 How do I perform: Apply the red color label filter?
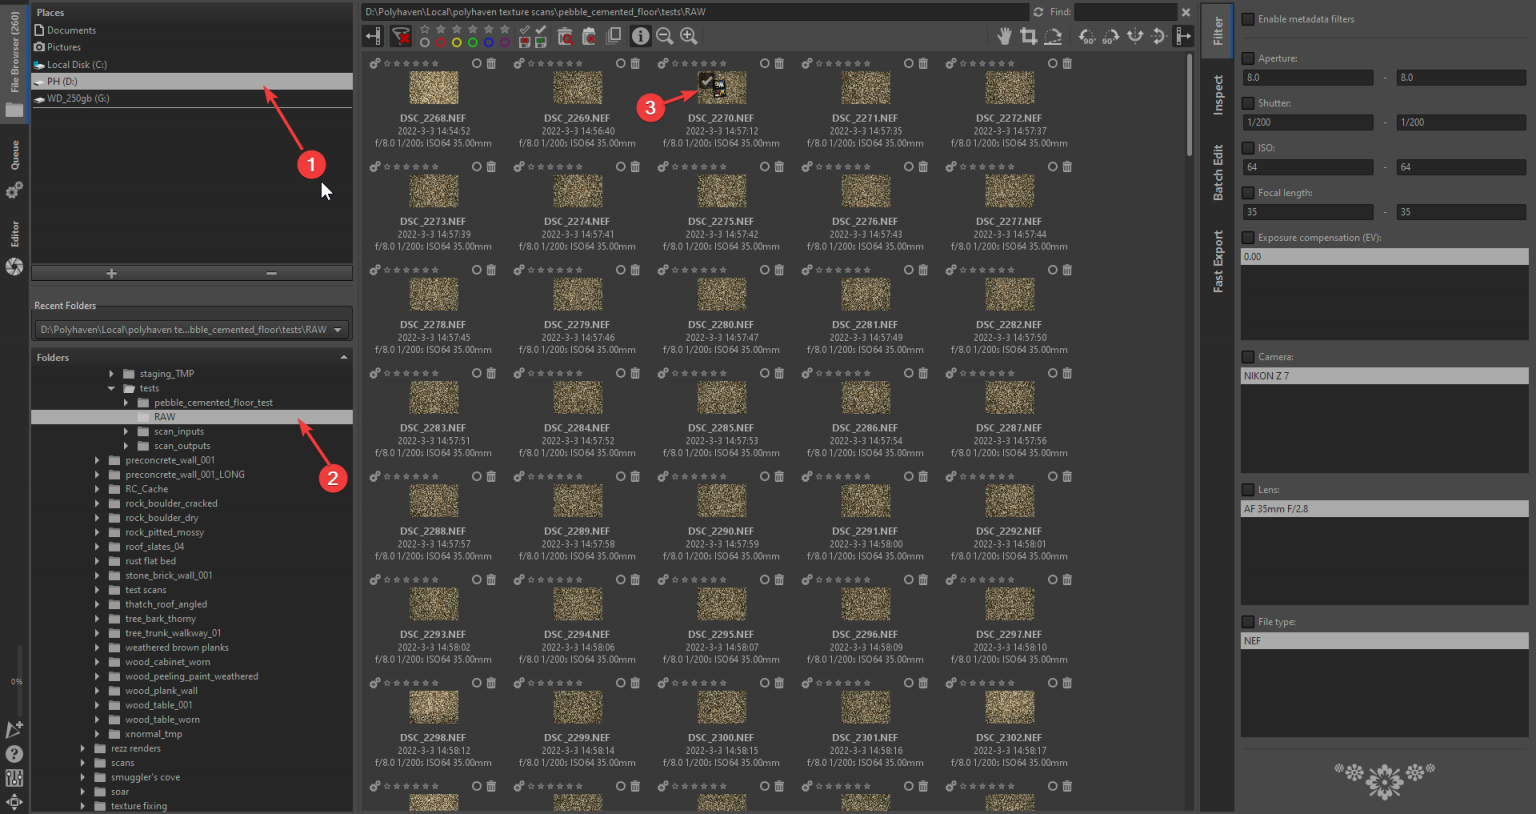pos(441,42)
